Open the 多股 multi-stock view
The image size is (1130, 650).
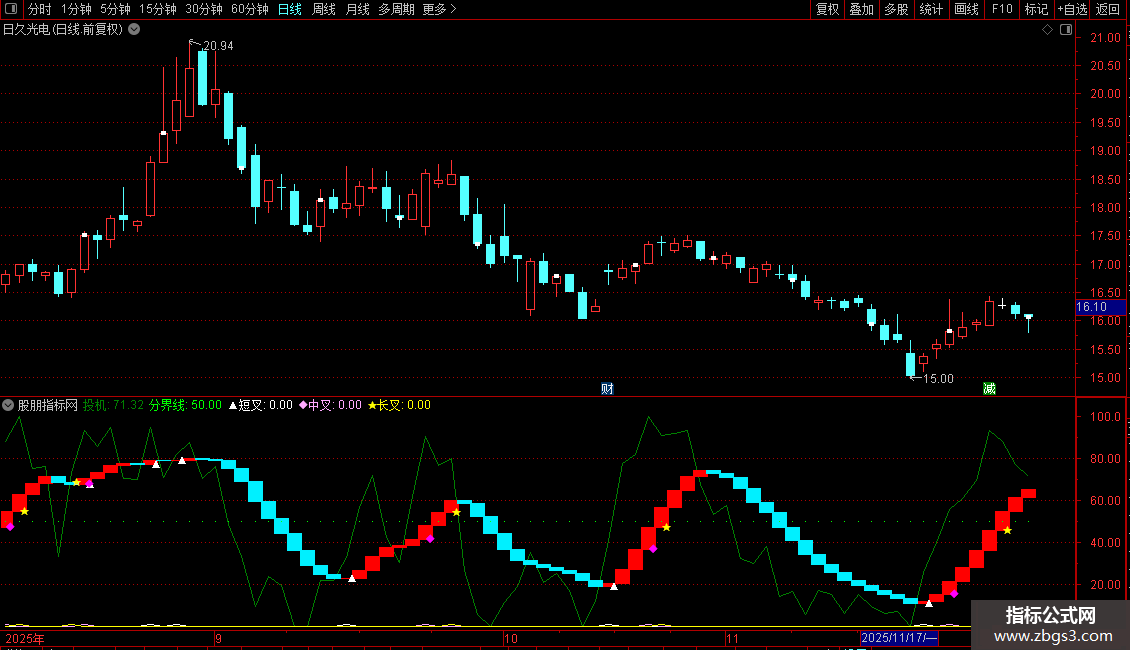click(x=896, y=9)
